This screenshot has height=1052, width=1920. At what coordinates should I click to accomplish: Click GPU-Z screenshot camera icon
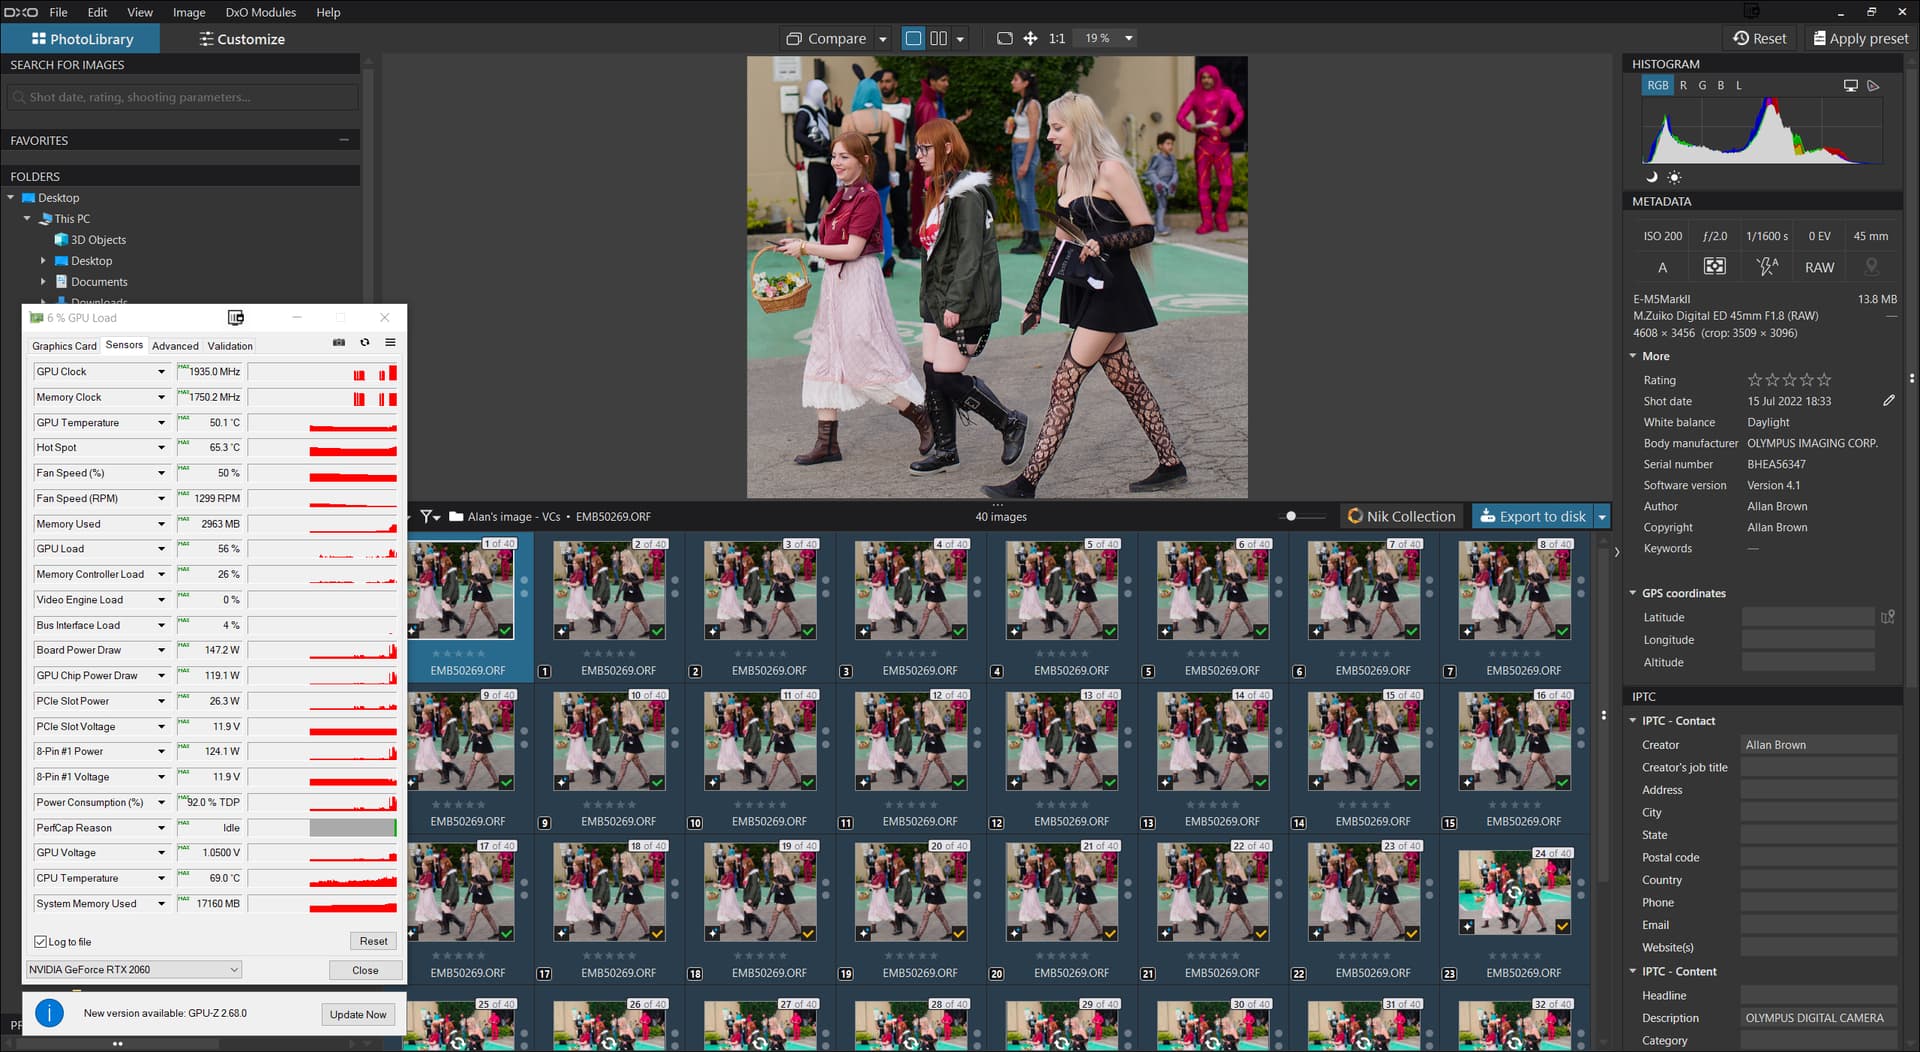(339, 343)
